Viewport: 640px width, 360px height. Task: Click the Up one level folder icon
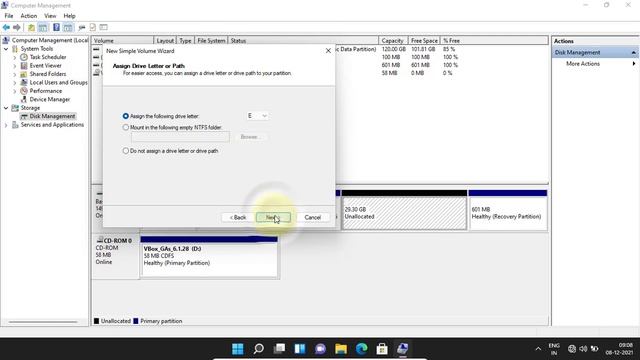tap(31, 27)
